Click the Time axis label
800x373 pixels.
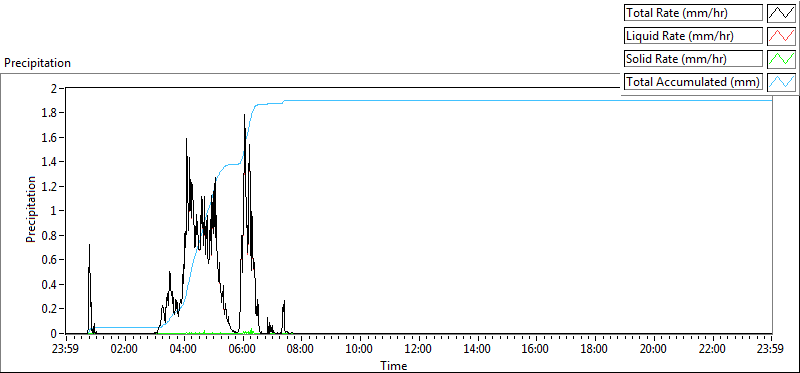[393, 365]
